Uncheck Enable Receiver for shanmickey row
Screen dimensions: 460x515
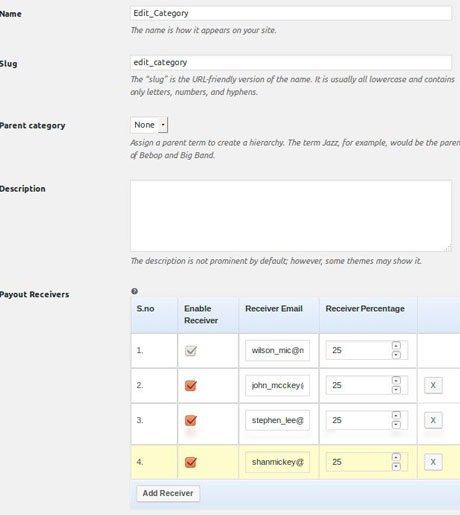tap(191, 462)
